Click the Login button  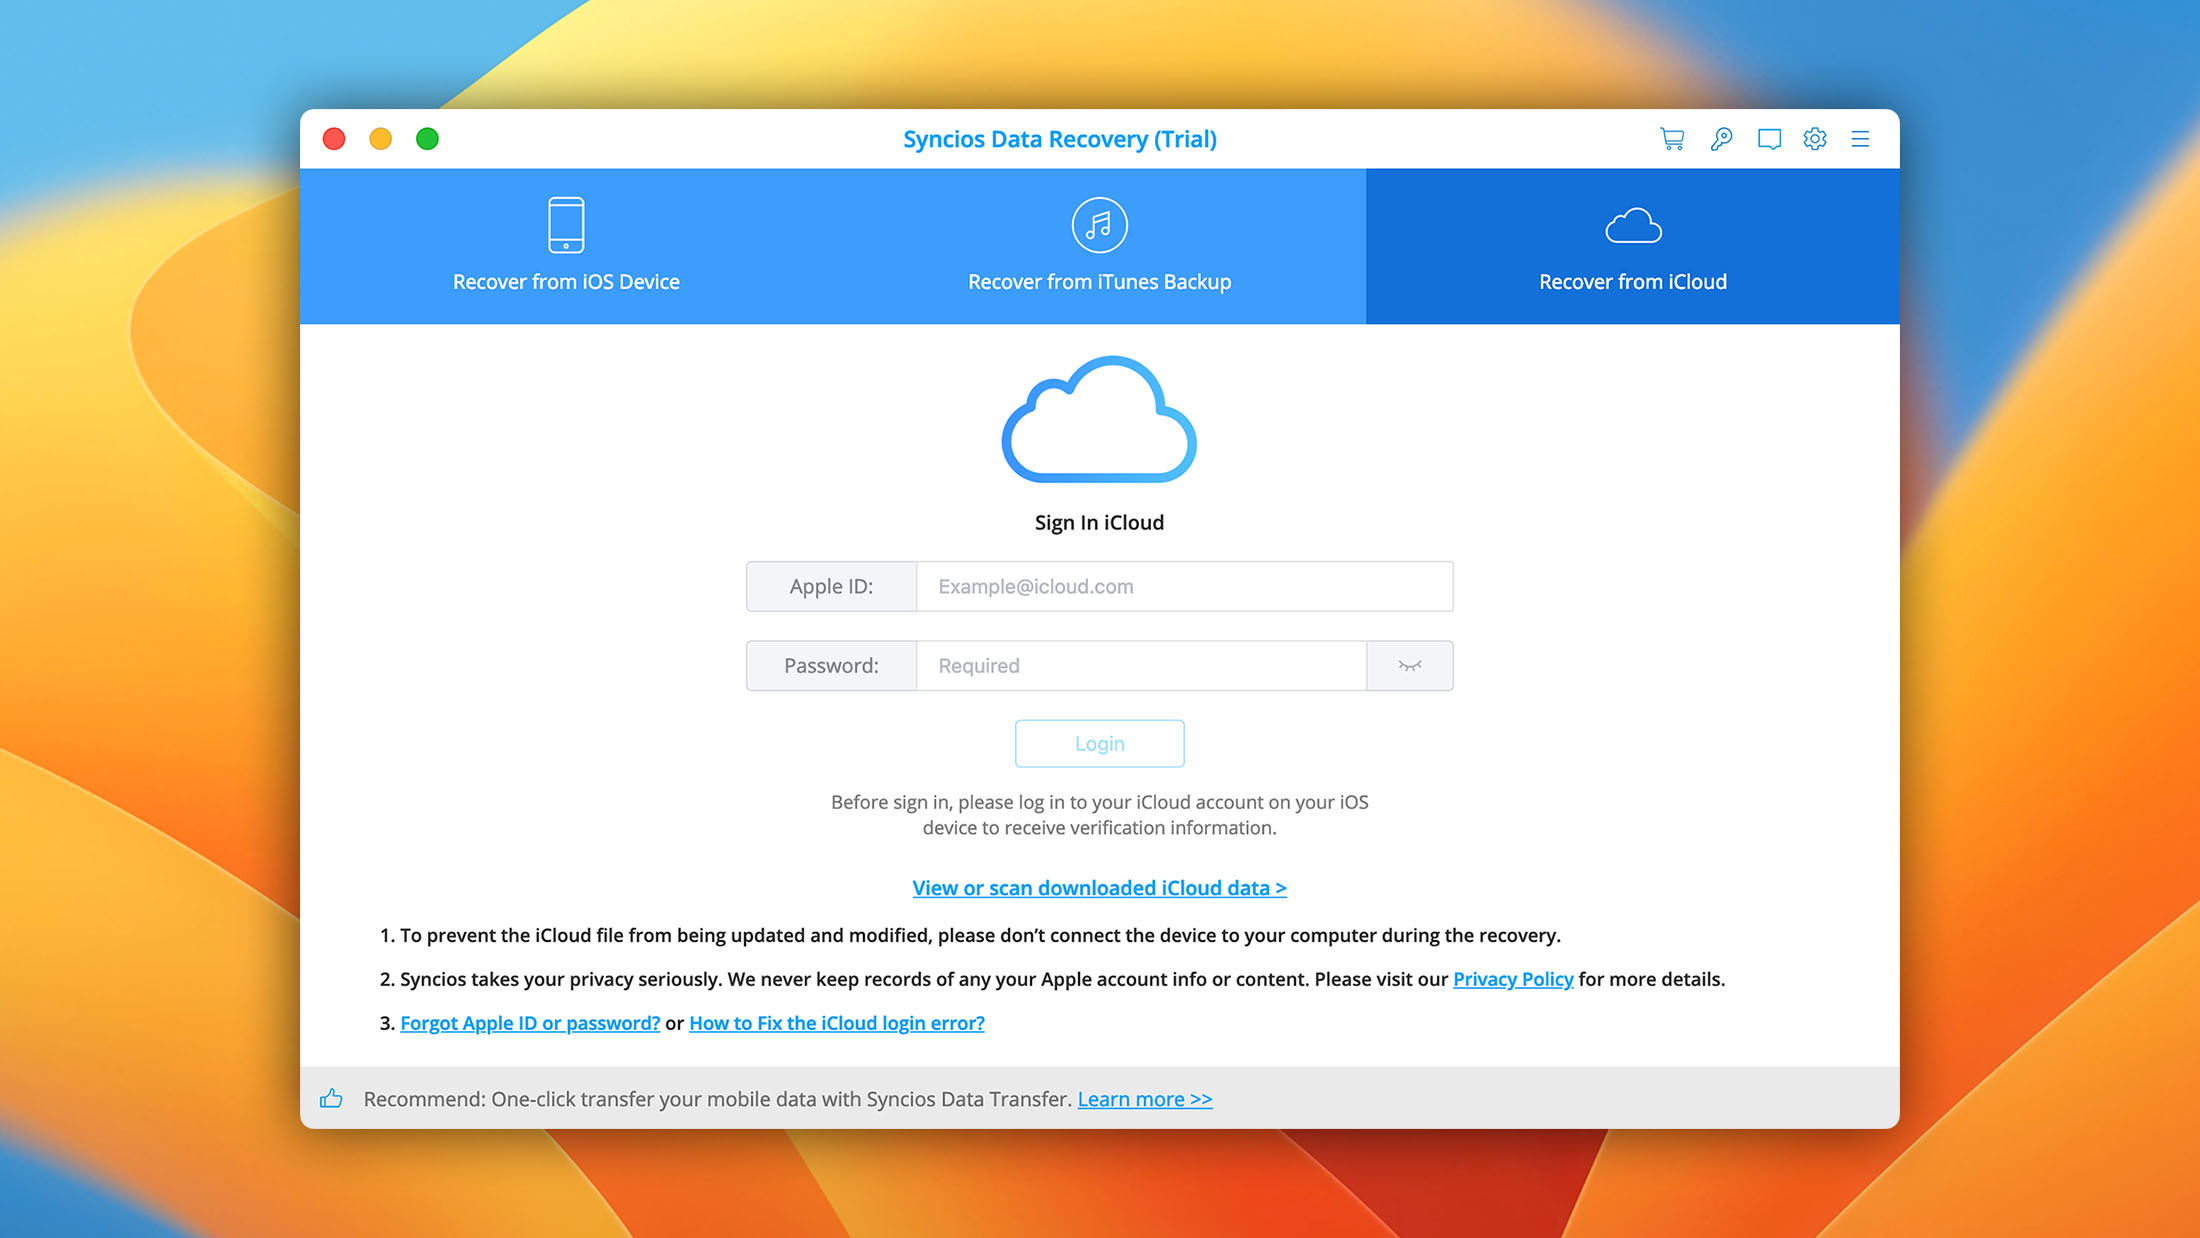coord(1100,744)
